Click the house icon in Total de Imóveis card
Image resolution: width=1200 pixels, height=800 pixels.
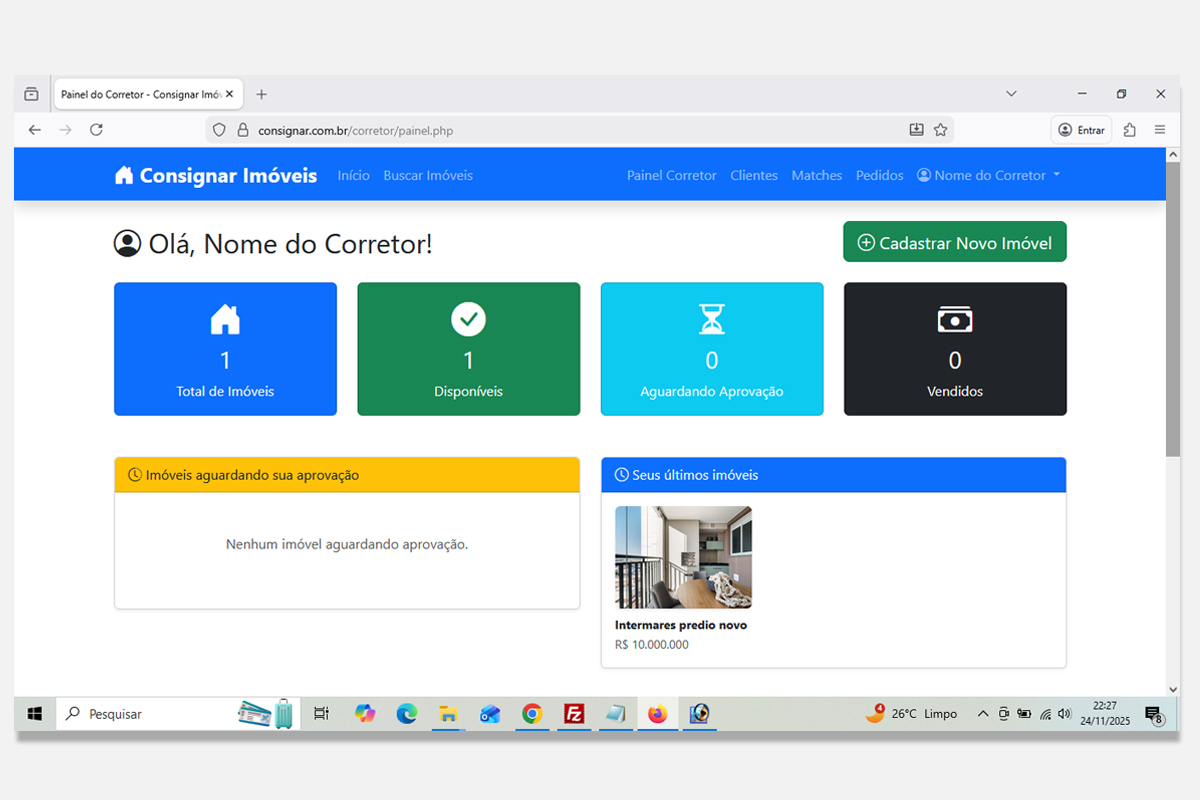coord(225,319)
